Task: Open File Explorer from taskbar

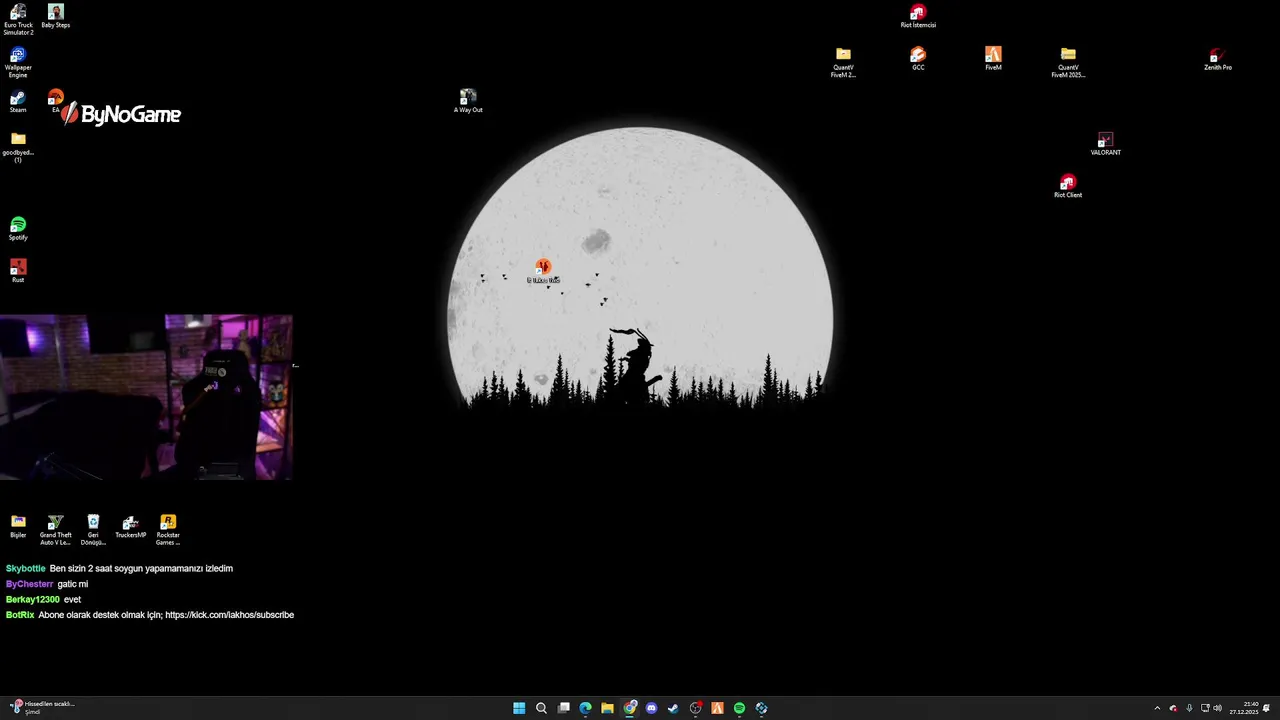Action: (607, 708)
